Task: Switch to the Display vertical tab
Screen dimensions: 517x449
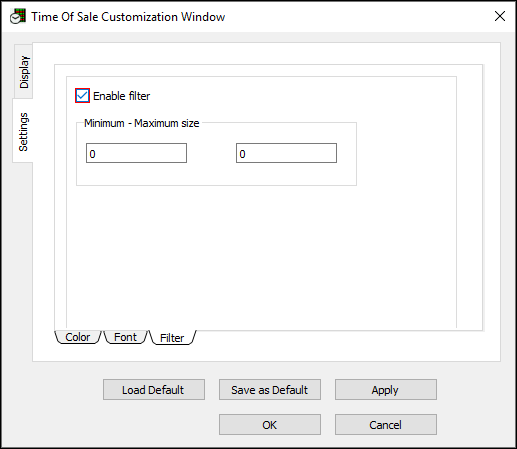Action: click(x=24, y=72)
